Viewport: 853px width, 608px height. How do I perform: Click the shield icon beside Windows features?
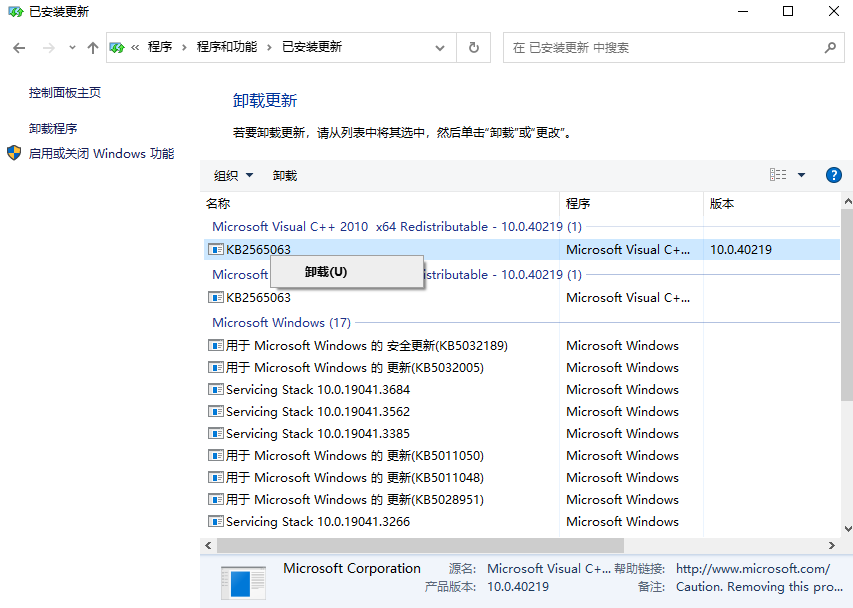point(14,153)
